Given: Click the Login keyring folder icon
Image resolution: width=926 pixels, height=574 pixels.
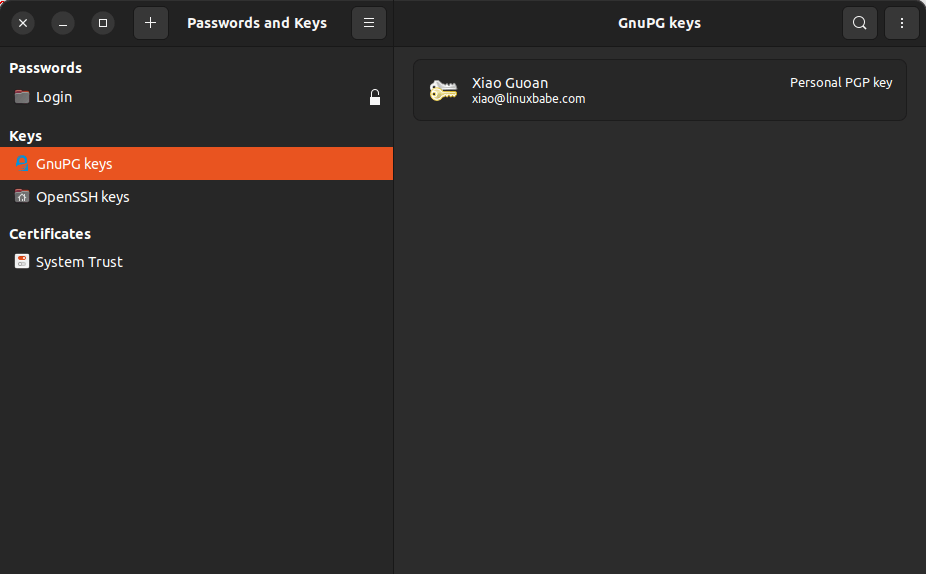Looking at the screenshot, I should coord(22,97).
